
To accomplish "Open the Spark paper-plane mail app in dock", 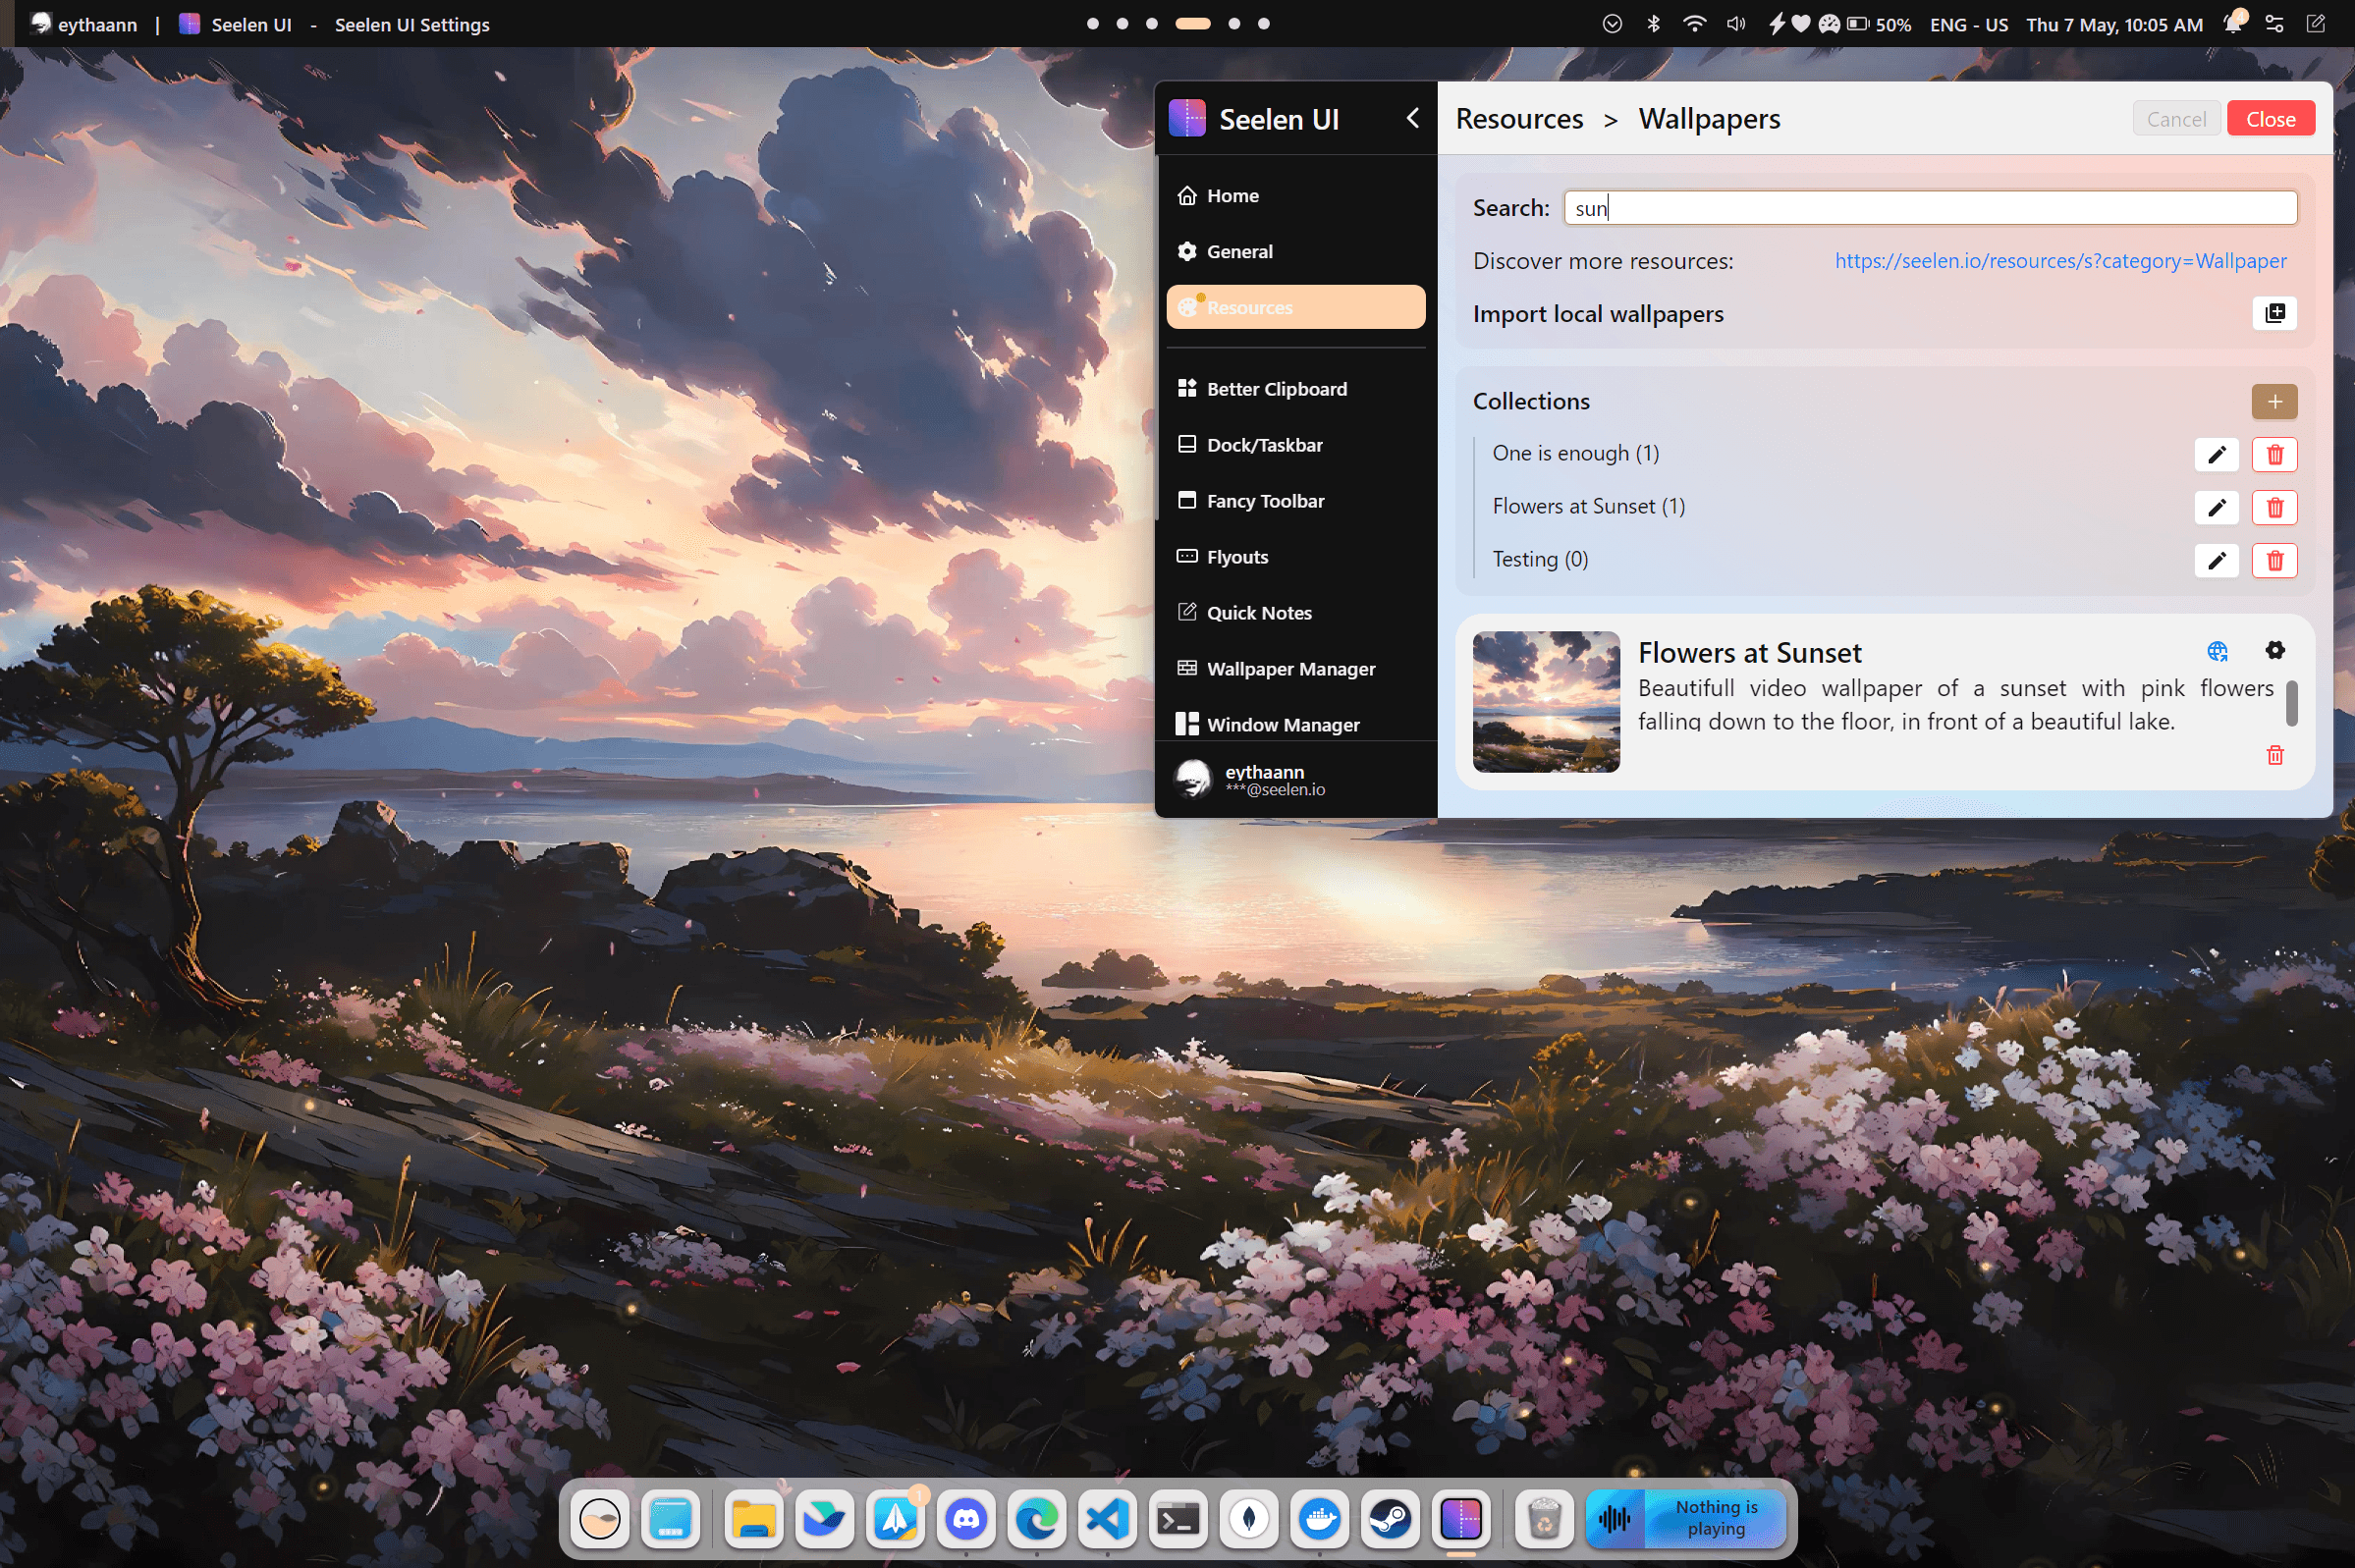I will tap(895, 1519).
